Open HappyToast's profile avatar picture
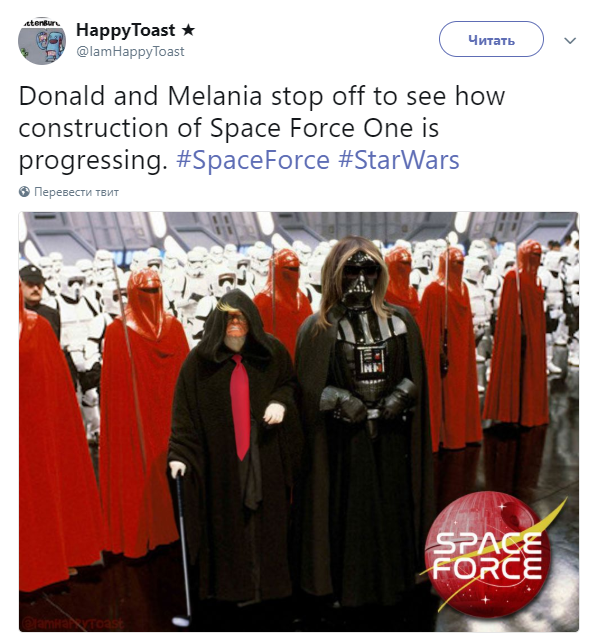 pos(42,41)
